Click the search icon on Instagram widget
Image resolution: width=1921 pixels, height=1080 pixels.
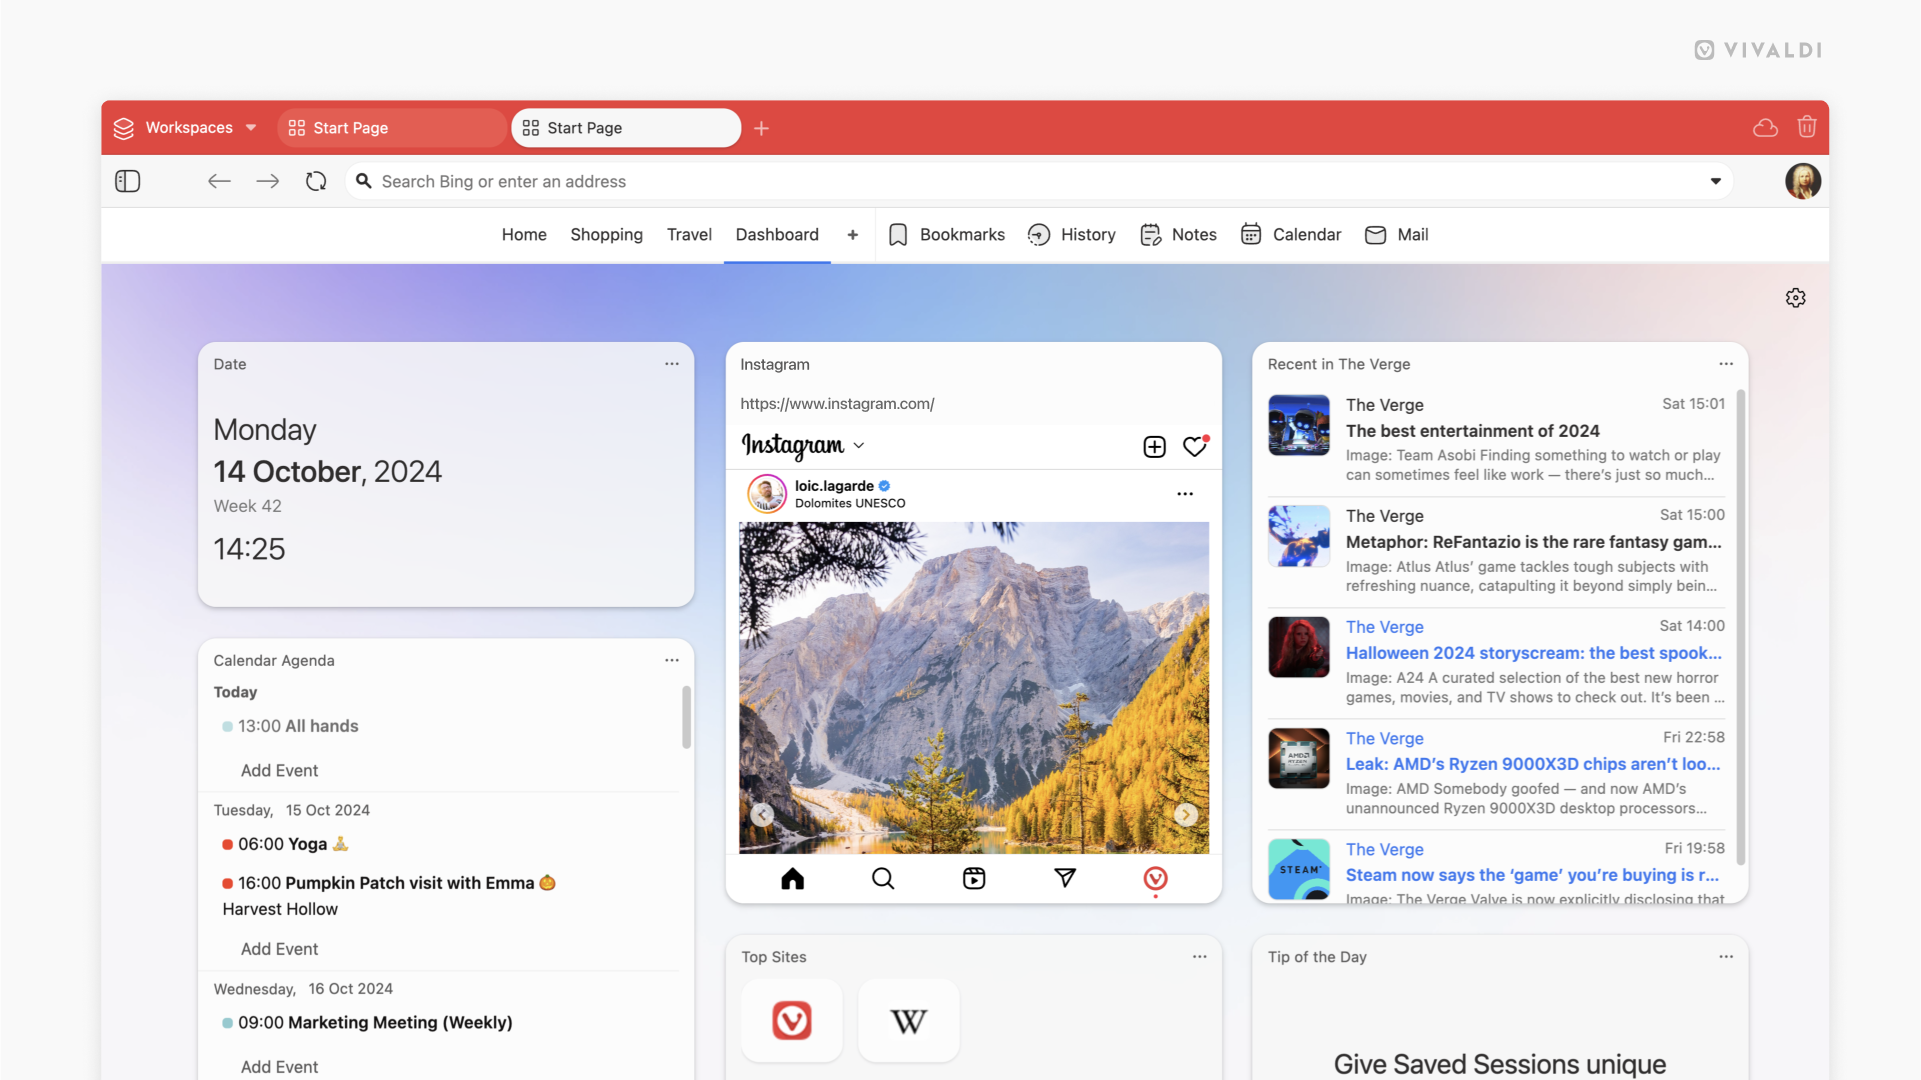[x=883, y=877]
